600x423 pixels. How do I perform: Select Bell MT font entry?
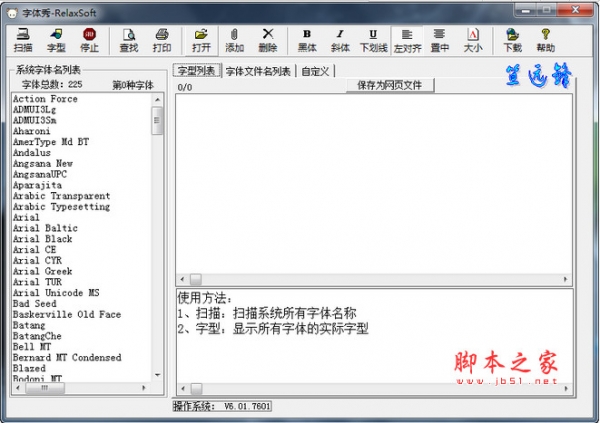32,346
